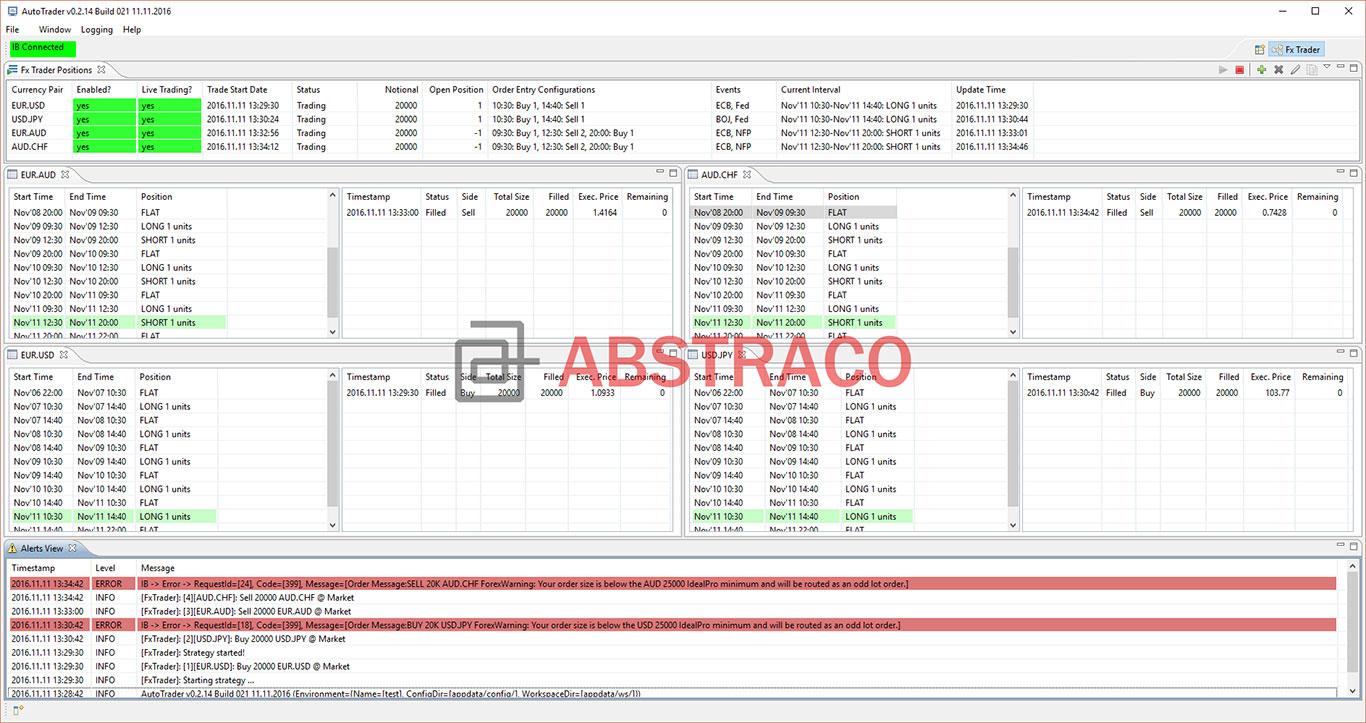Switch to the EUR.USD tab
Image resolution: width=1366 pixels, height=723 pixels.
click(38, 355)
